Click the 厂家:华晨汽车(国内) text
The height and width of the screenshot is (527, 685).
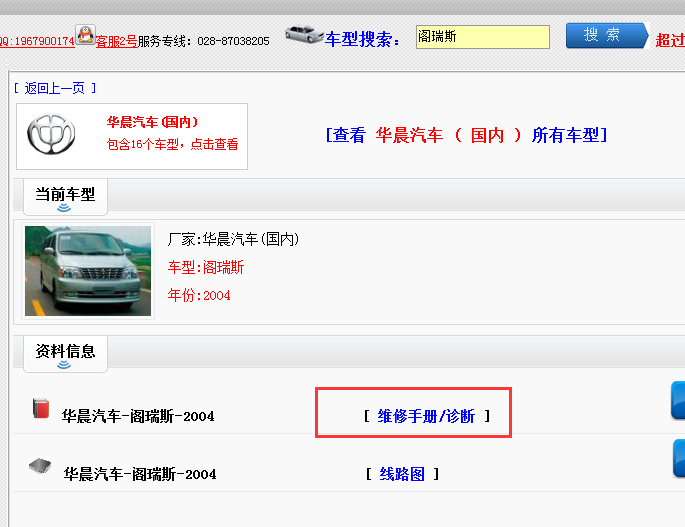pyautogui.click(x=233, y=239)
